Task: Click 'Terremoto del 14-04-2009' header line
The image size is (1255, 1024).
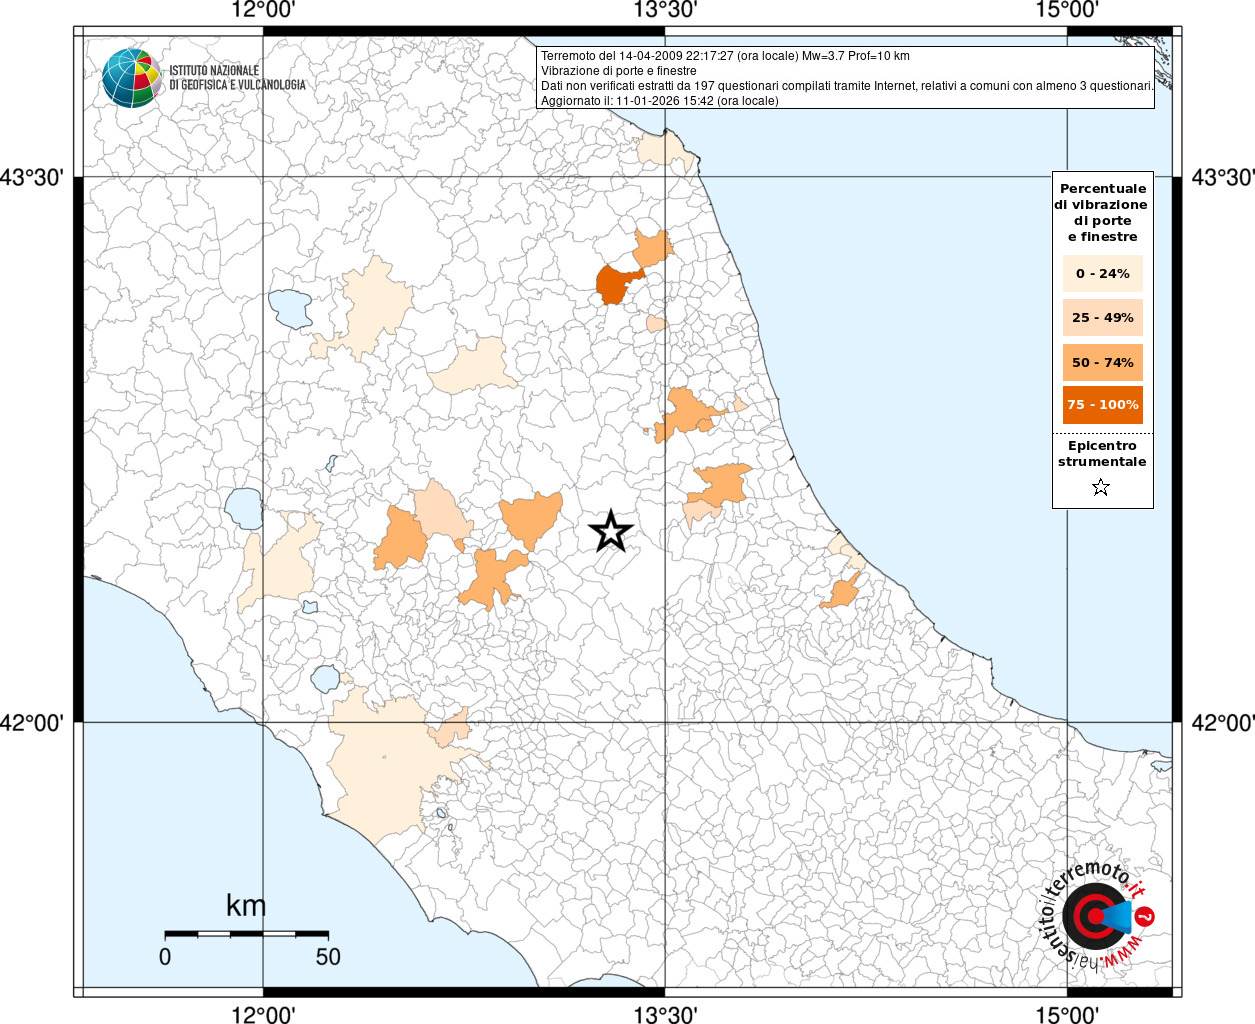Action: tap(725, 56)
